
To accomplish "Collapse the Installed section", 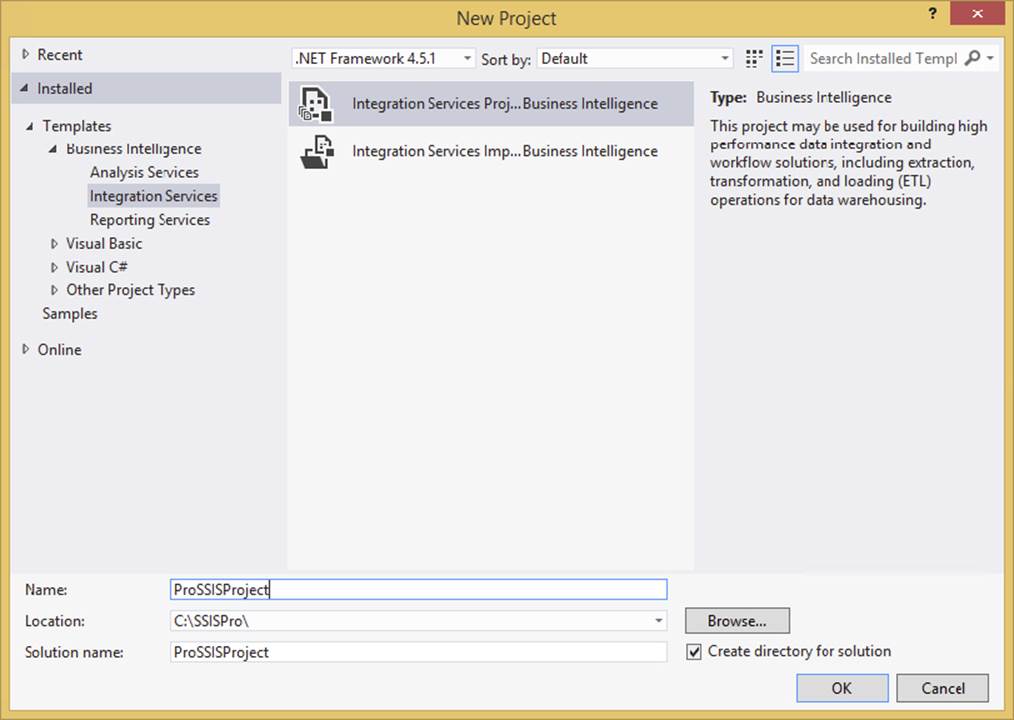I will click(x=24, y=88).
